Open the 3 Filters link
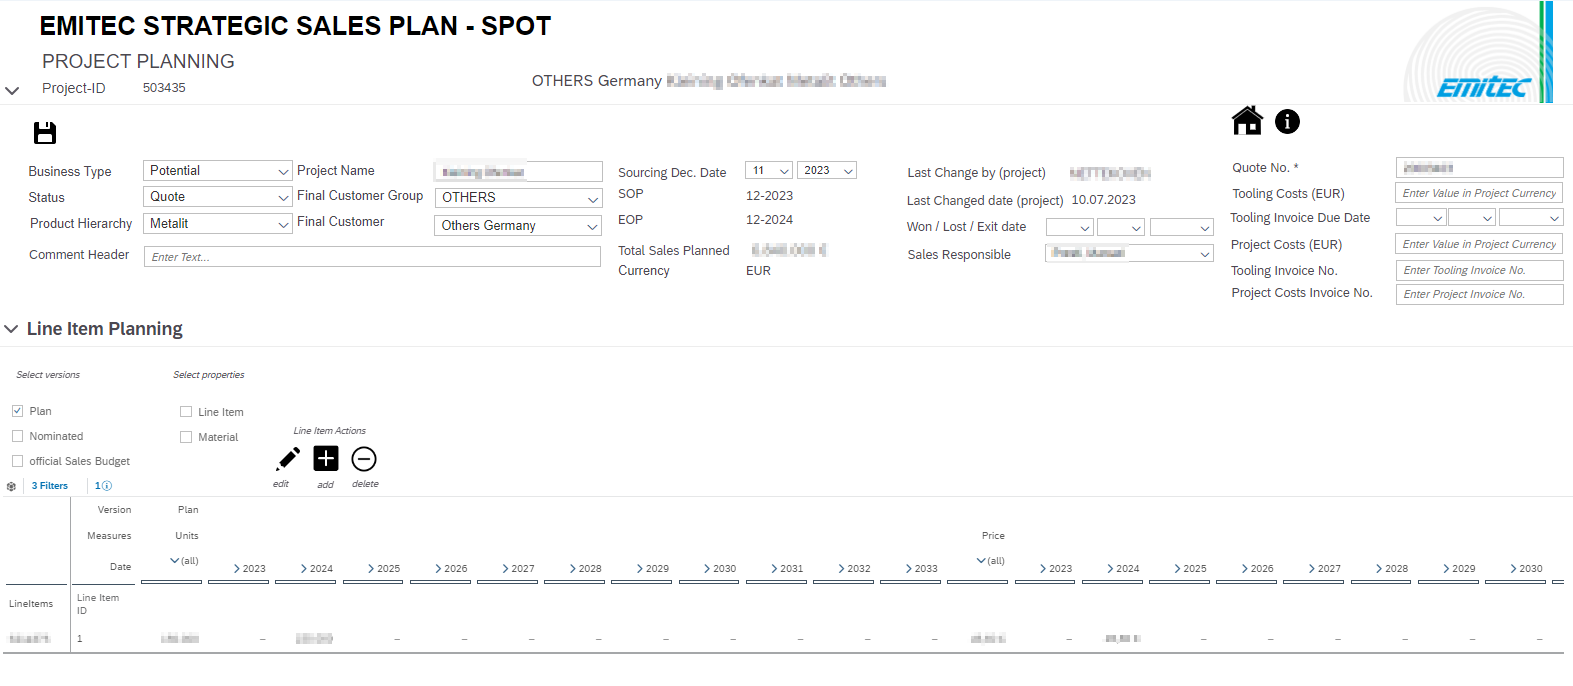Screen dimensions: 1573x686 coord(50,486)
